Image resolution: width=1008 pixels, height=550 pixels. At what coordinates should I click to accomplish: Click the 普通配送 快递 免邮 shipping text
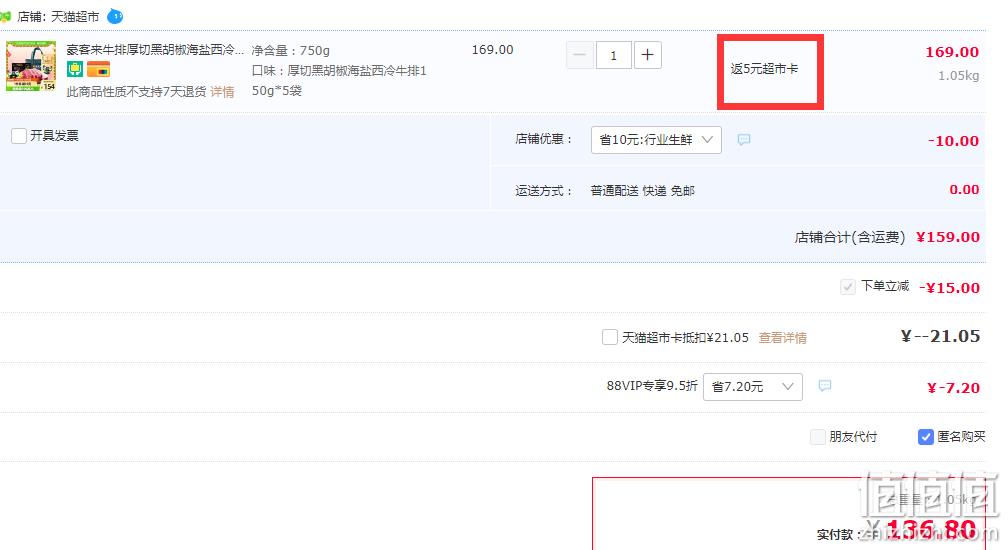642,191
